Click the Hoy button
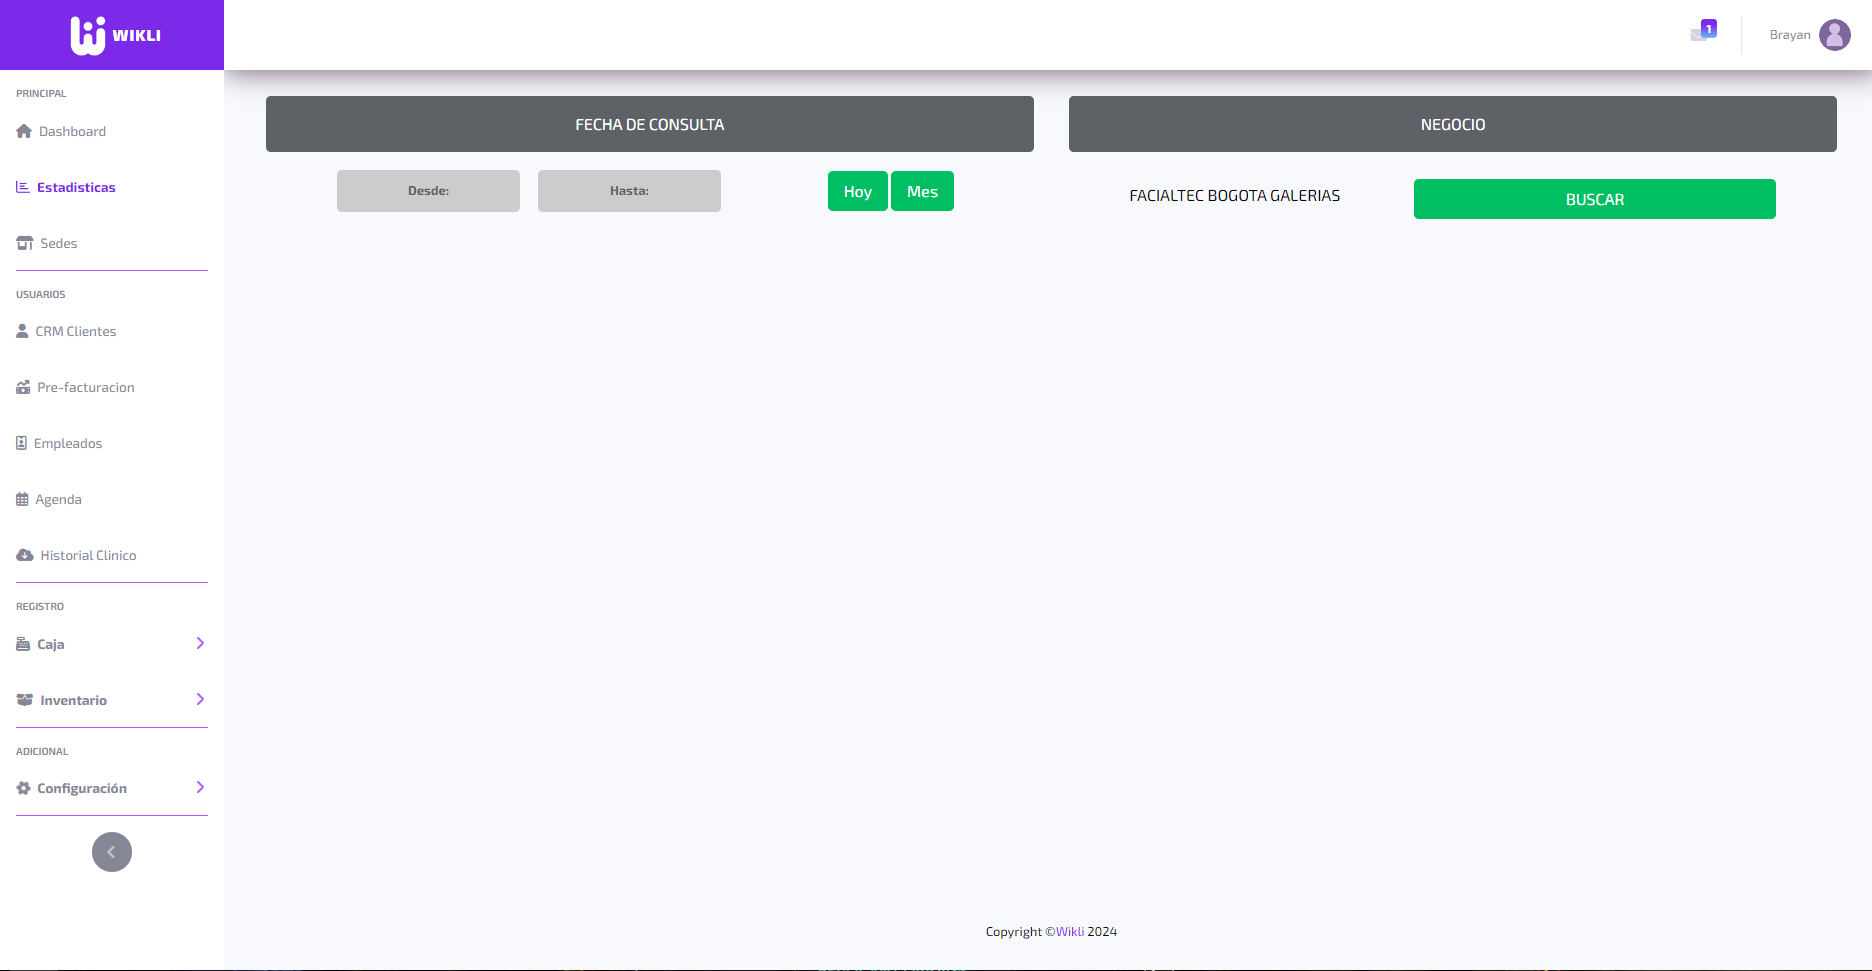1872x971 pixels. [858, 191]
